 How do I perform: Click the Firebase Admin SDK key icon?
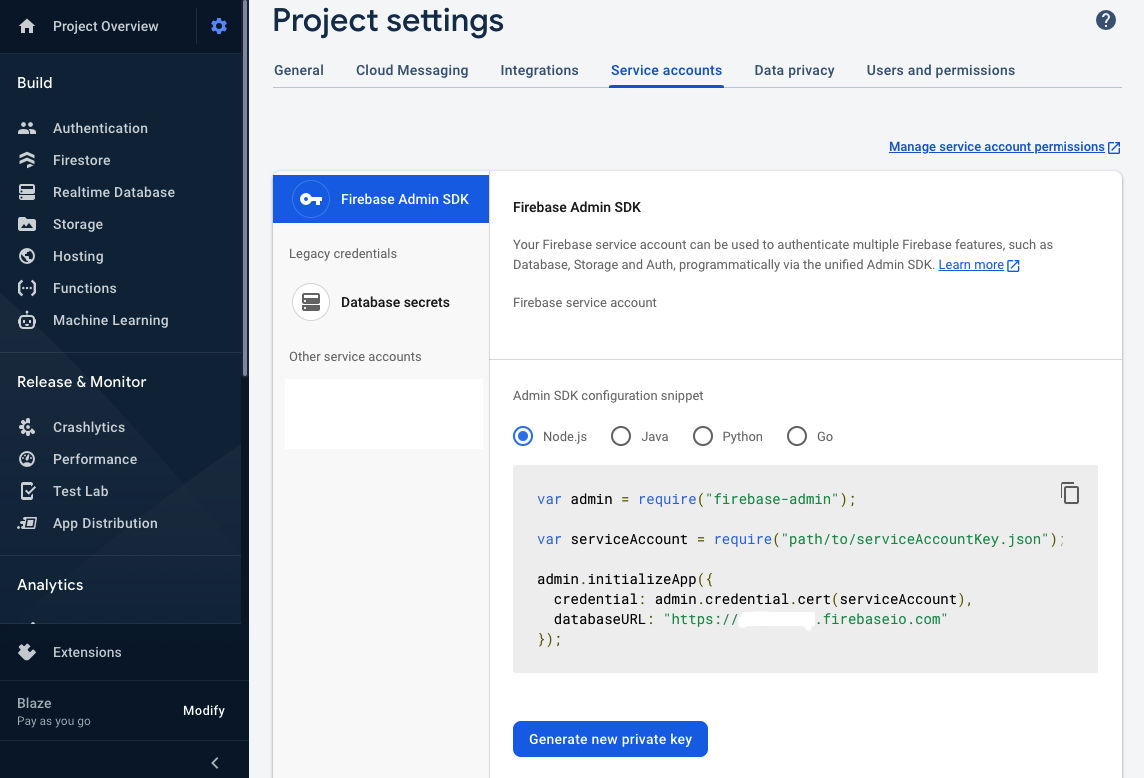(x=311, y=199)
